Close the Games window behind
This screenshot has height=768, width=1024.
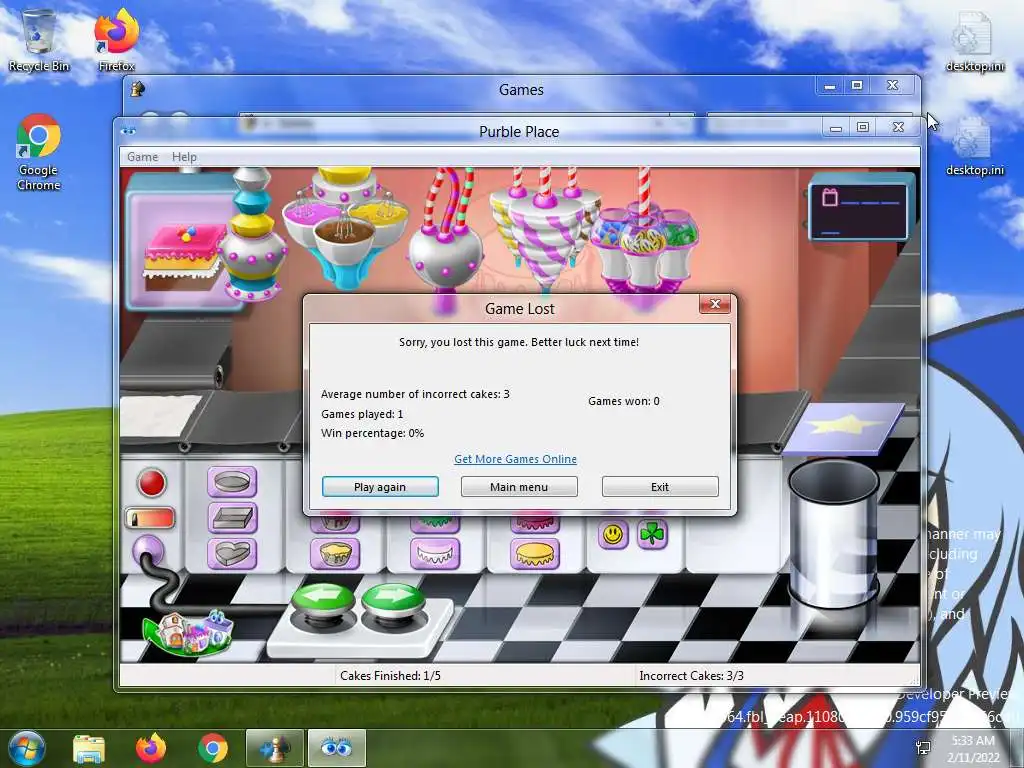pyautogui.click(x=892, y=86)
